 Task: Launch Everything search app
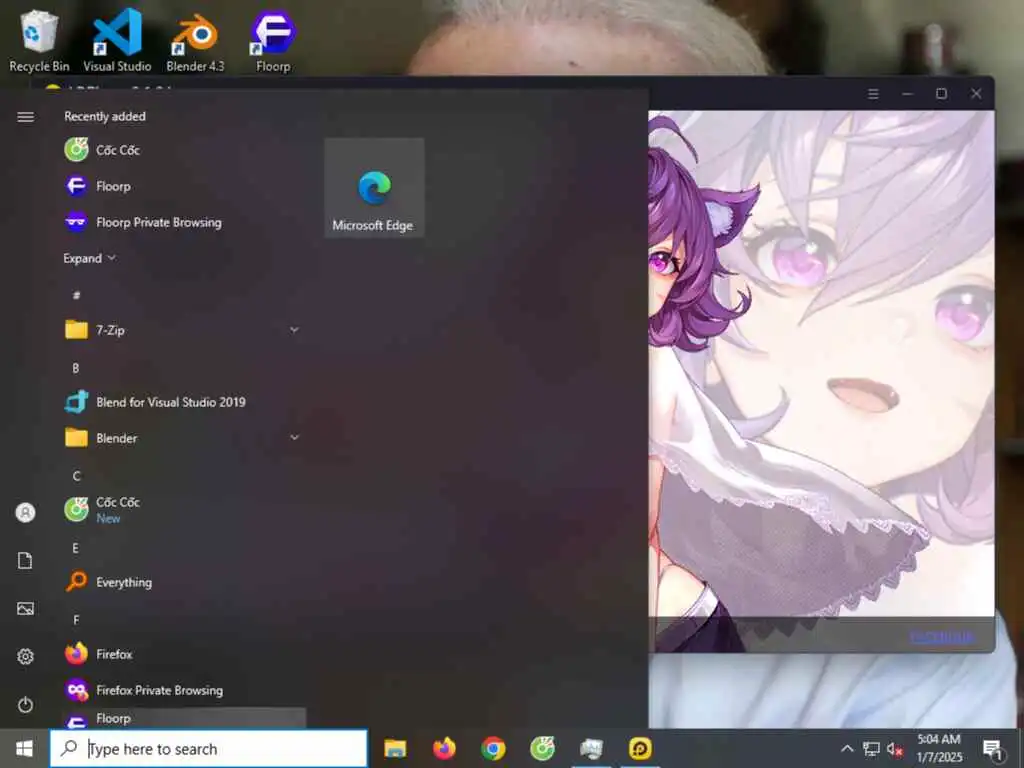183,582
